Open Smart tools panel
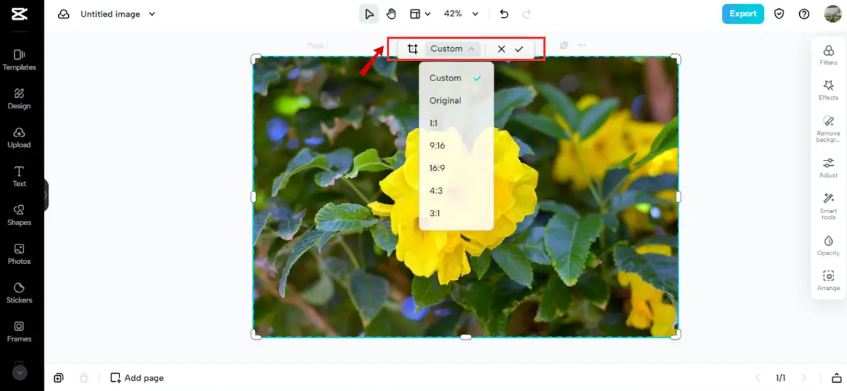 pyautogui.click(x=828, y=206)
